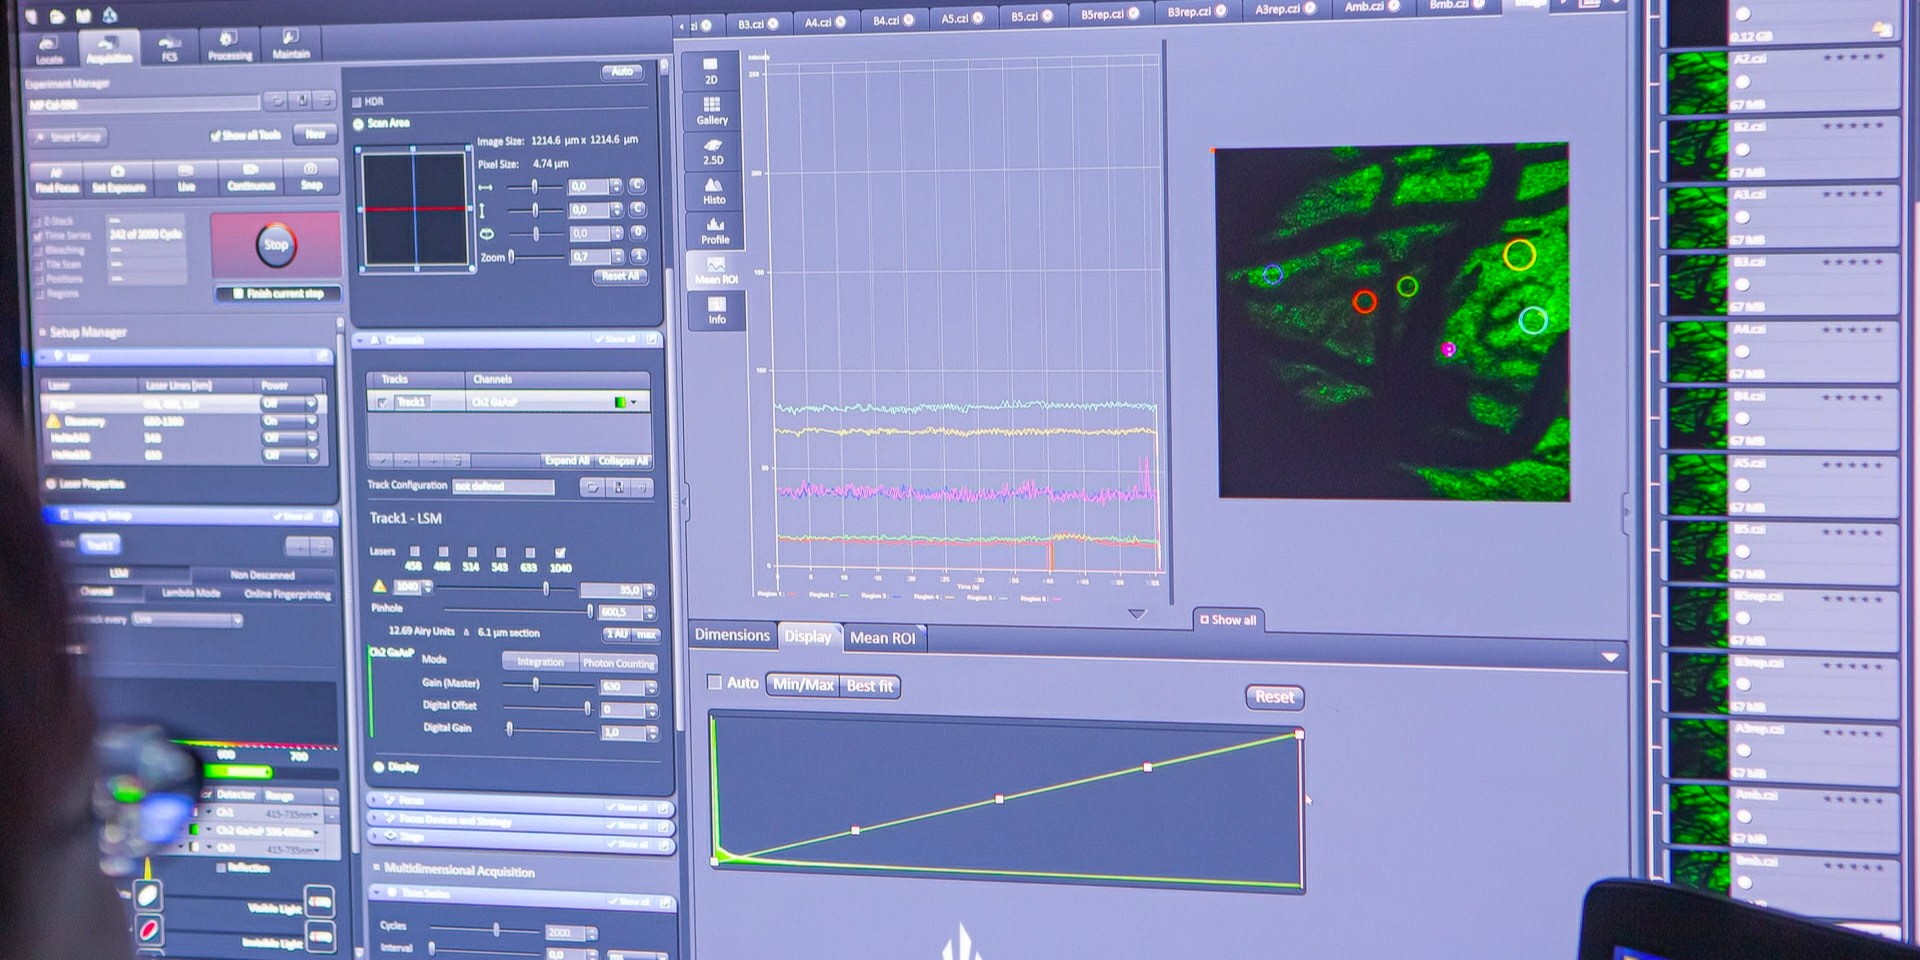Select the 2.5D view icon

click(713, 150)
